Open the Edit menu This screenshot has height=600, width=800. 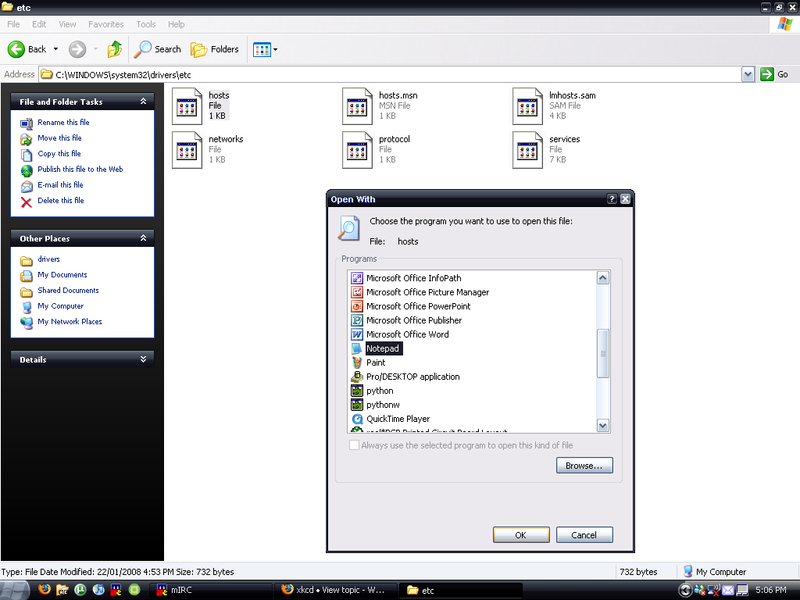39,24
